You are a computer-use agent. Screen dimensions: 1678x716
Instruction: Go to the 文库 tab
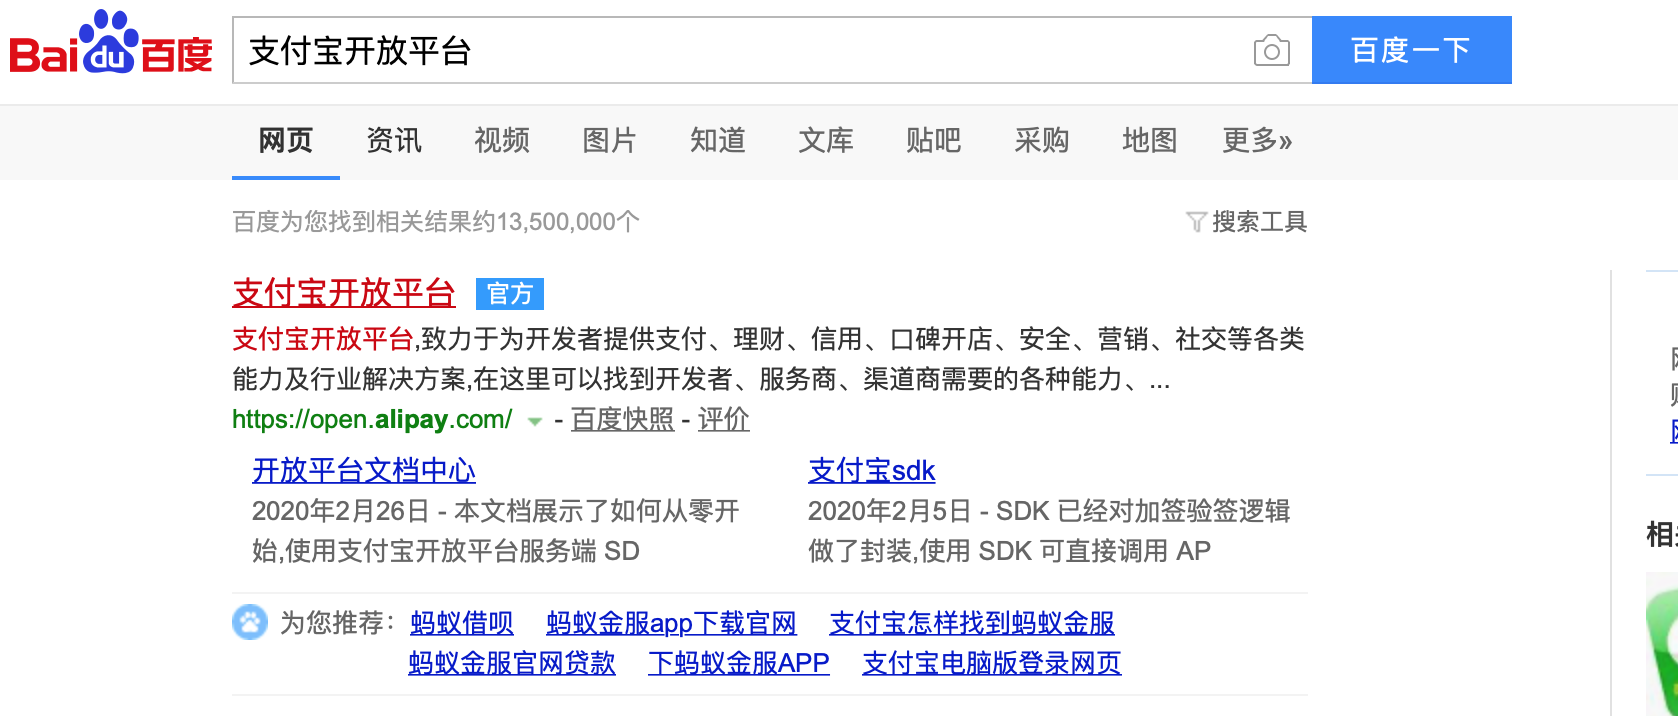826,141
